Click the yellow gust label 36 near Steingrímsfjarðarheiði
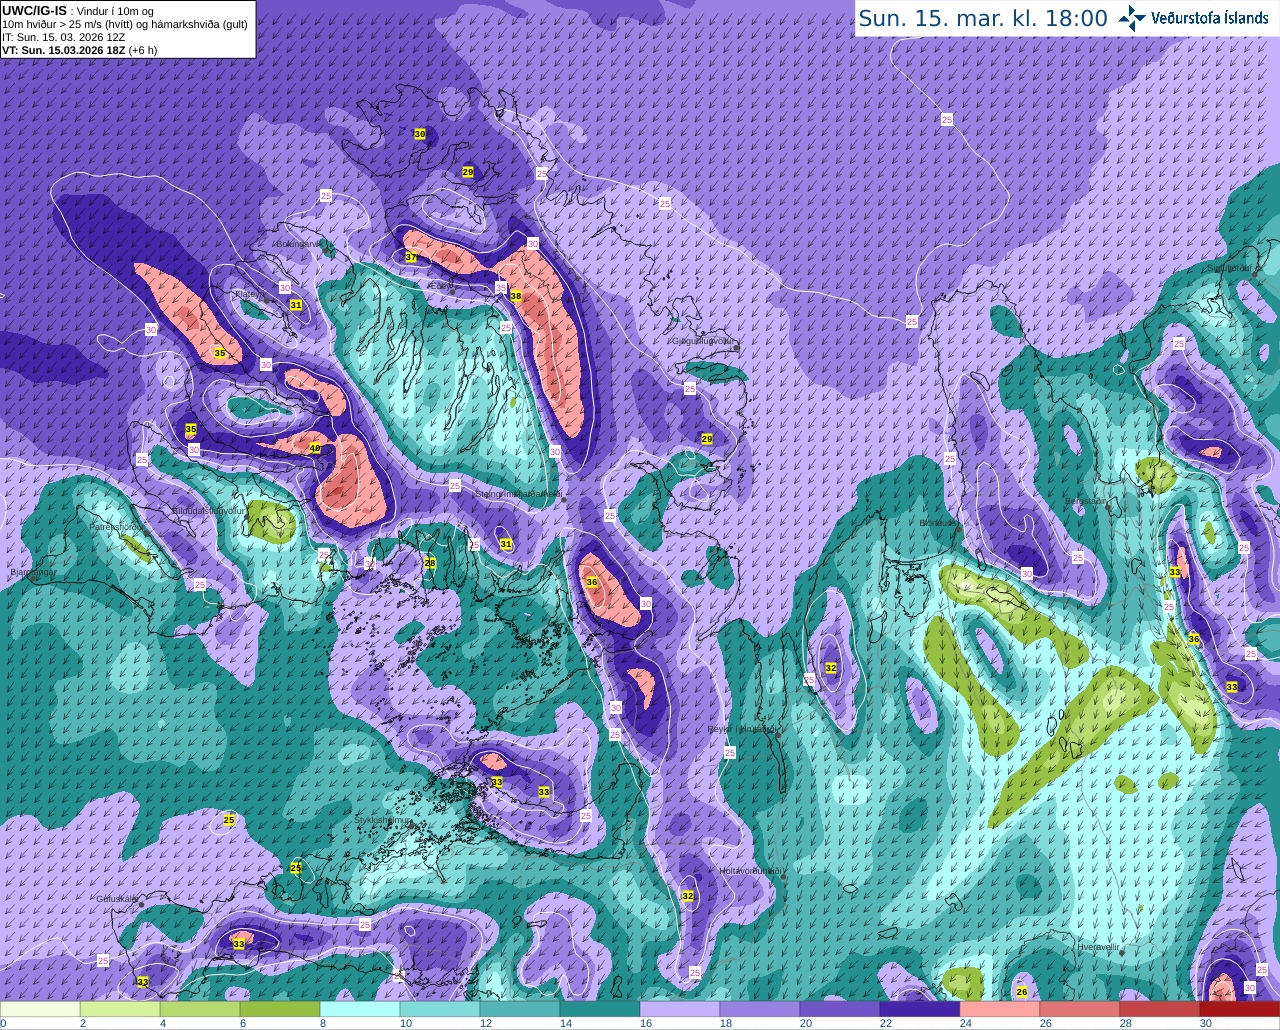 [592, 582]
